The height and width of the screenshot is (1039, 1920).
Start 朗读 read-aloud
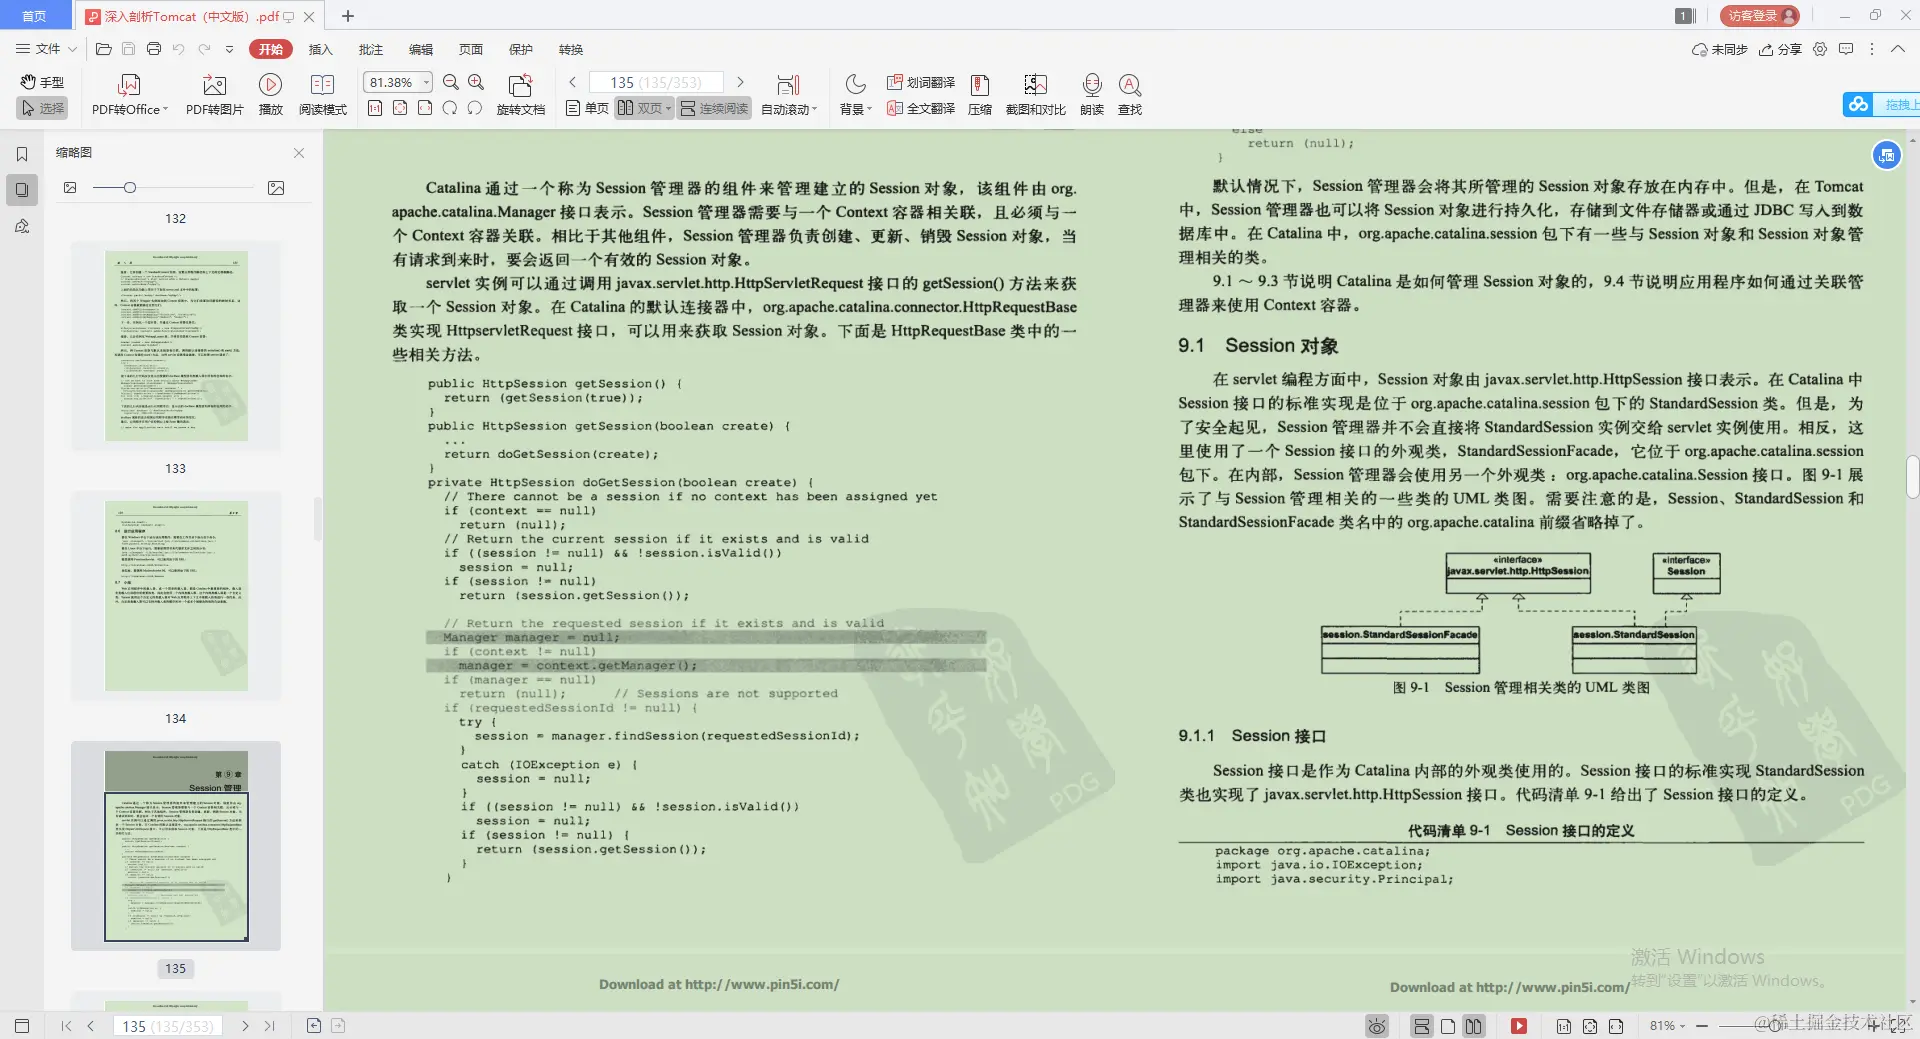tap(1092, 93)
